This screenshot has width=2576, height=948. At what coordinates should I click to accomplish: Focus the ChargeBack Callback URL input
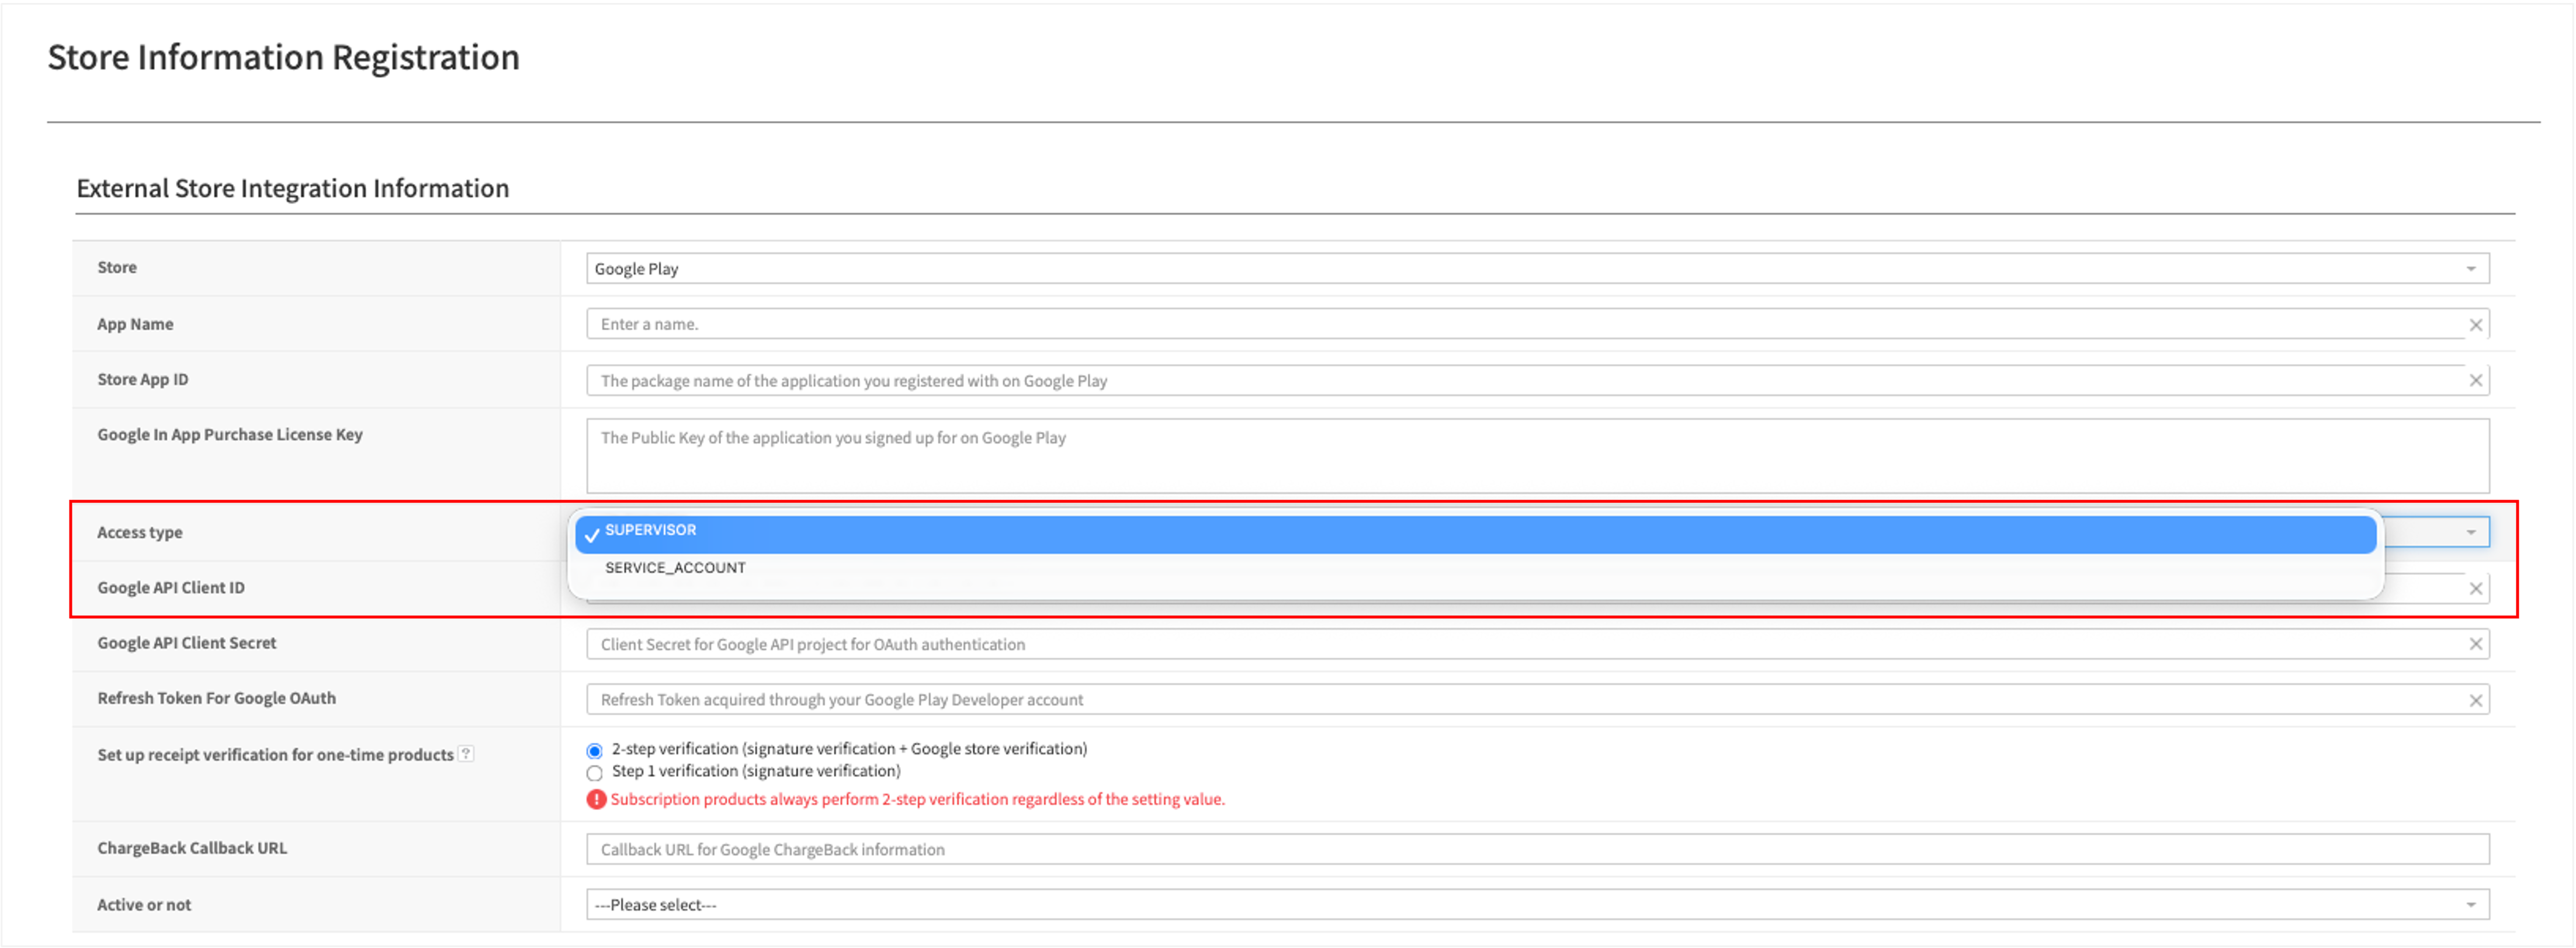pos(1537,850)
